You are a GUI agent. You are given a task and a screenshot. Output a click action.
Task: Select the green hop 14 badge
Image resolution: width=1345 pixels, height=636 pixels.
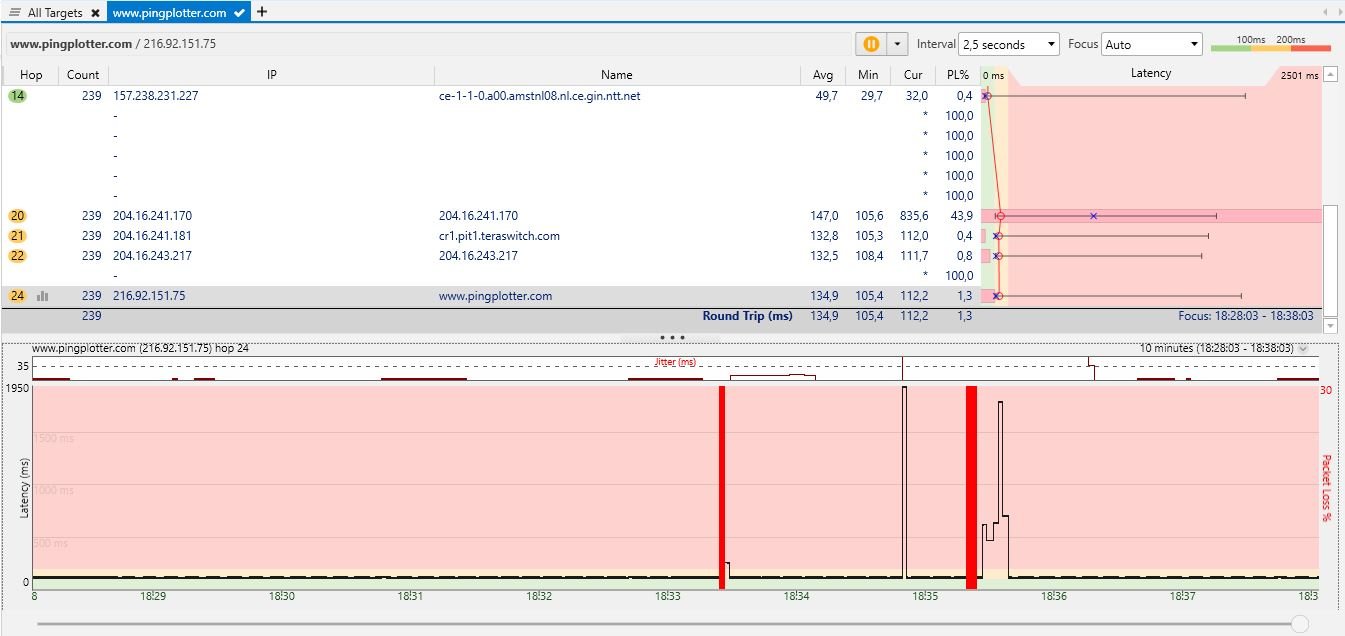(x=18, y=96)
